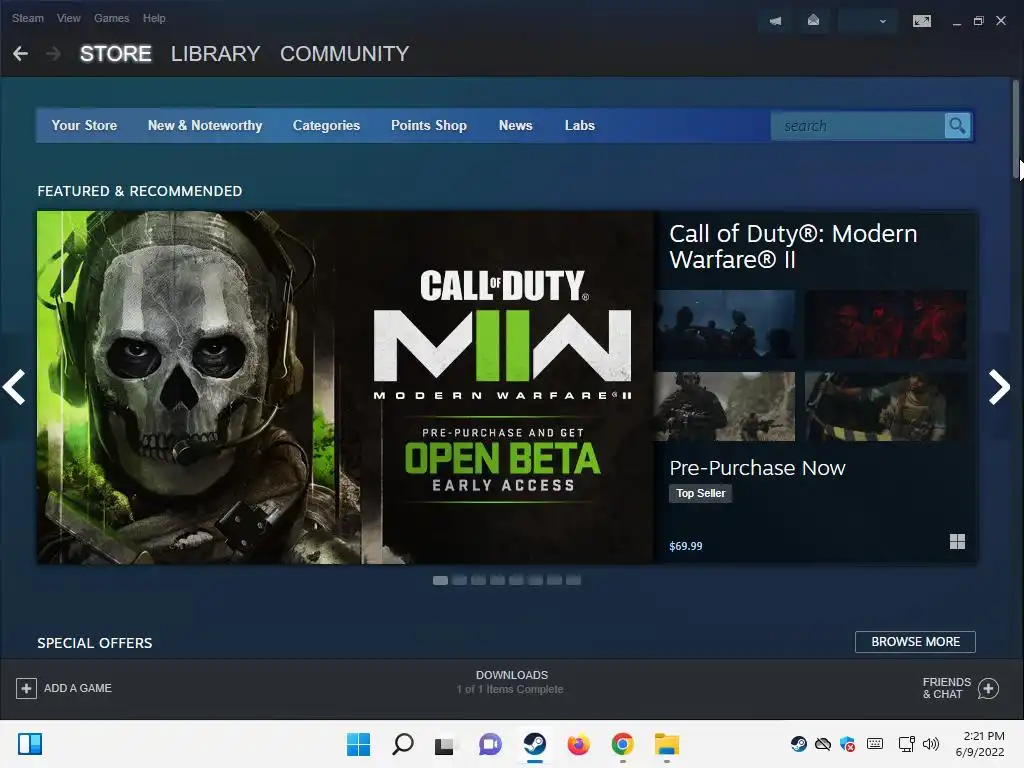The image size is (1024, 768).
Task: Click the Windows Security tray icon
Action: click(x=848, y=744)
